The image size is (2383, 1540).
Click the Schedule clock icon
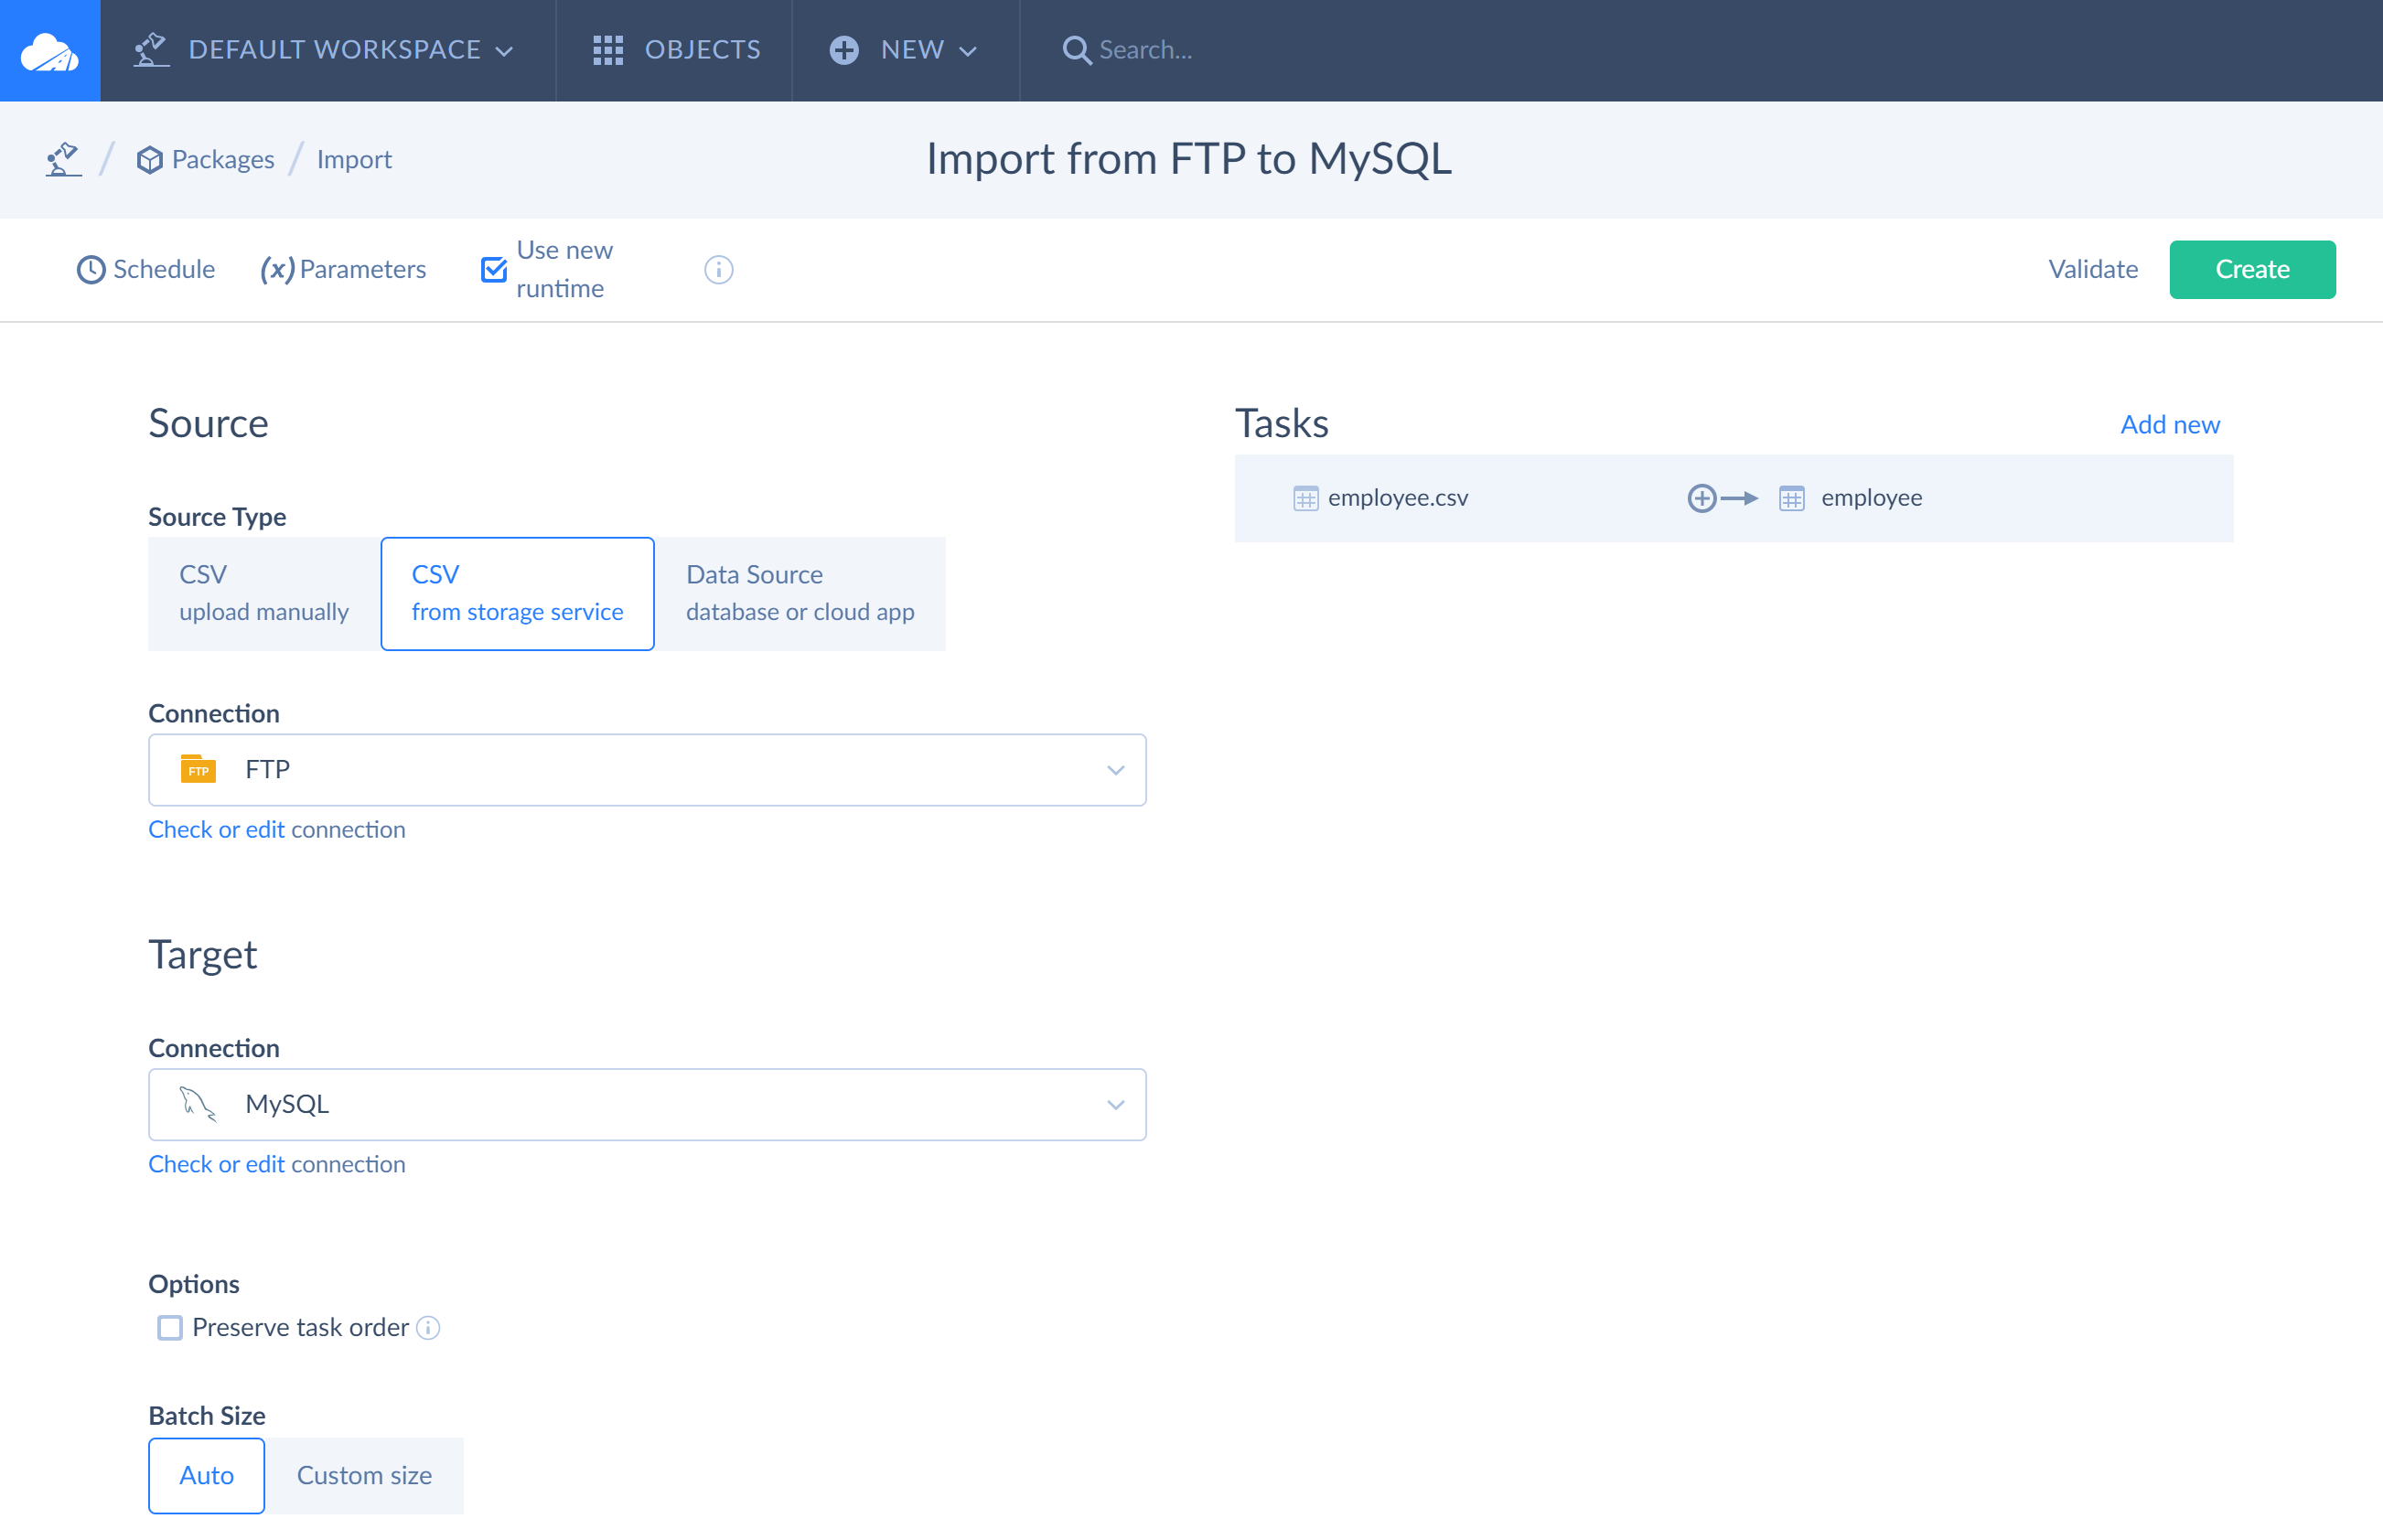point(90,270)
